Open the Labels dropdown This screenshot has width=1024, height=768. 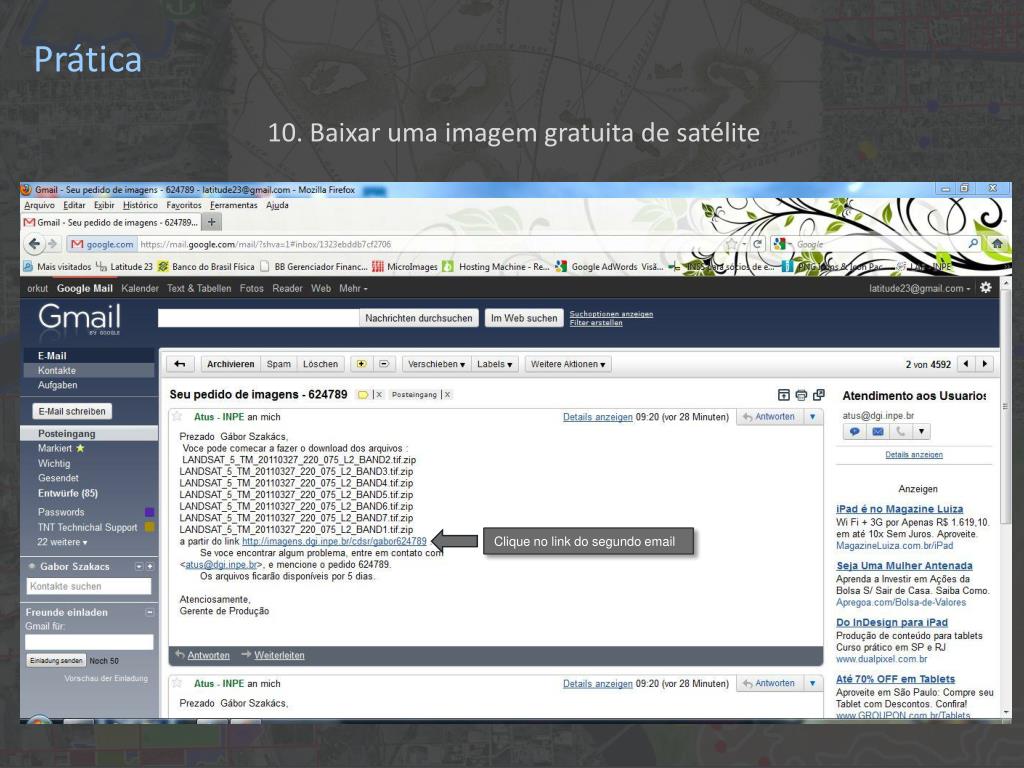coord(494,364)
